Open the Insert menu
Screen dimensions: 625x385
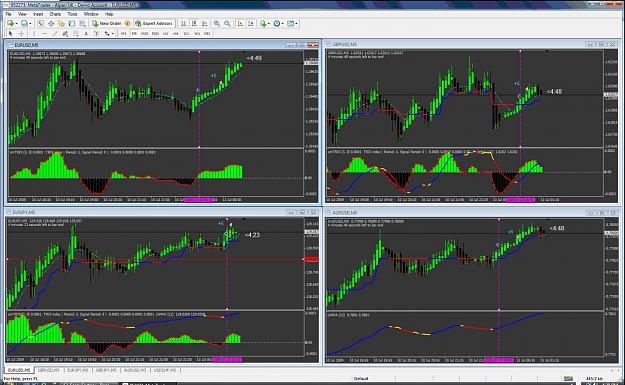tap(38, 14)
